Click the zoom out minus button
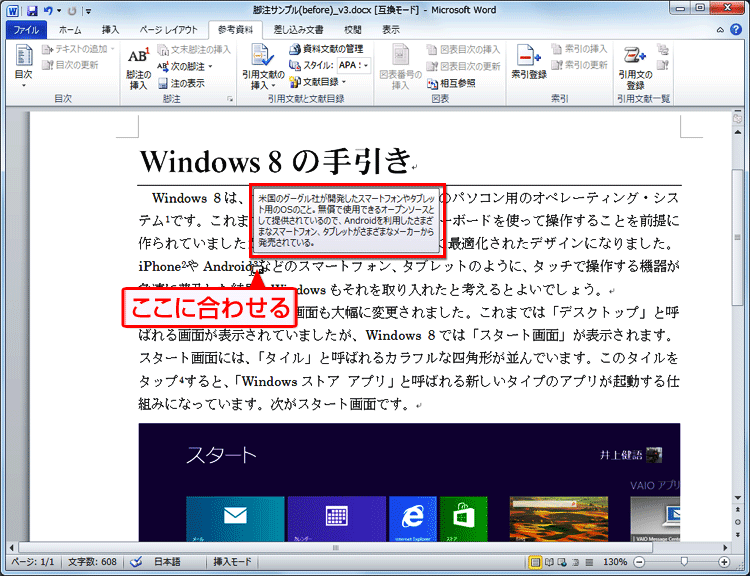 [640, 562]
